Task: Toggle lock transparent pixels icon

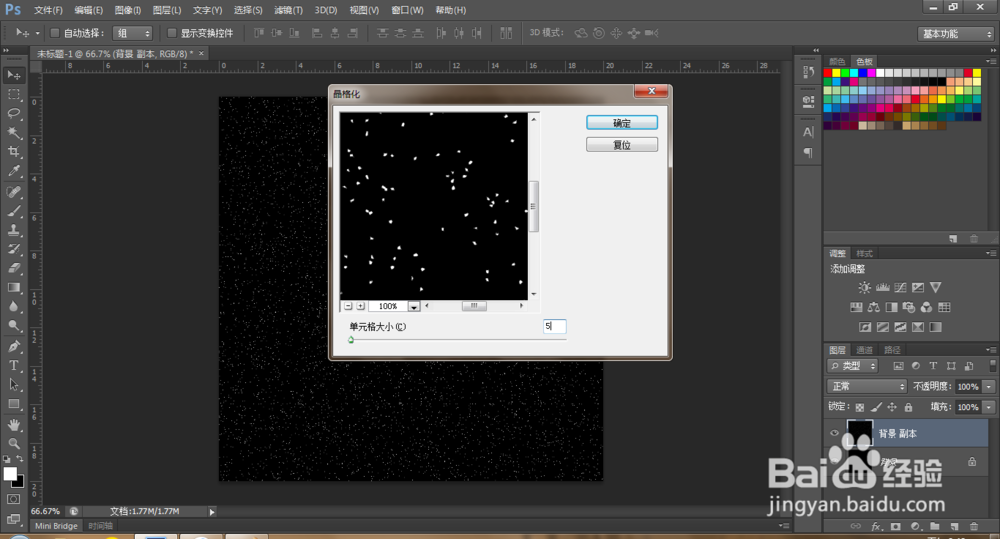Action: point(860,407)
